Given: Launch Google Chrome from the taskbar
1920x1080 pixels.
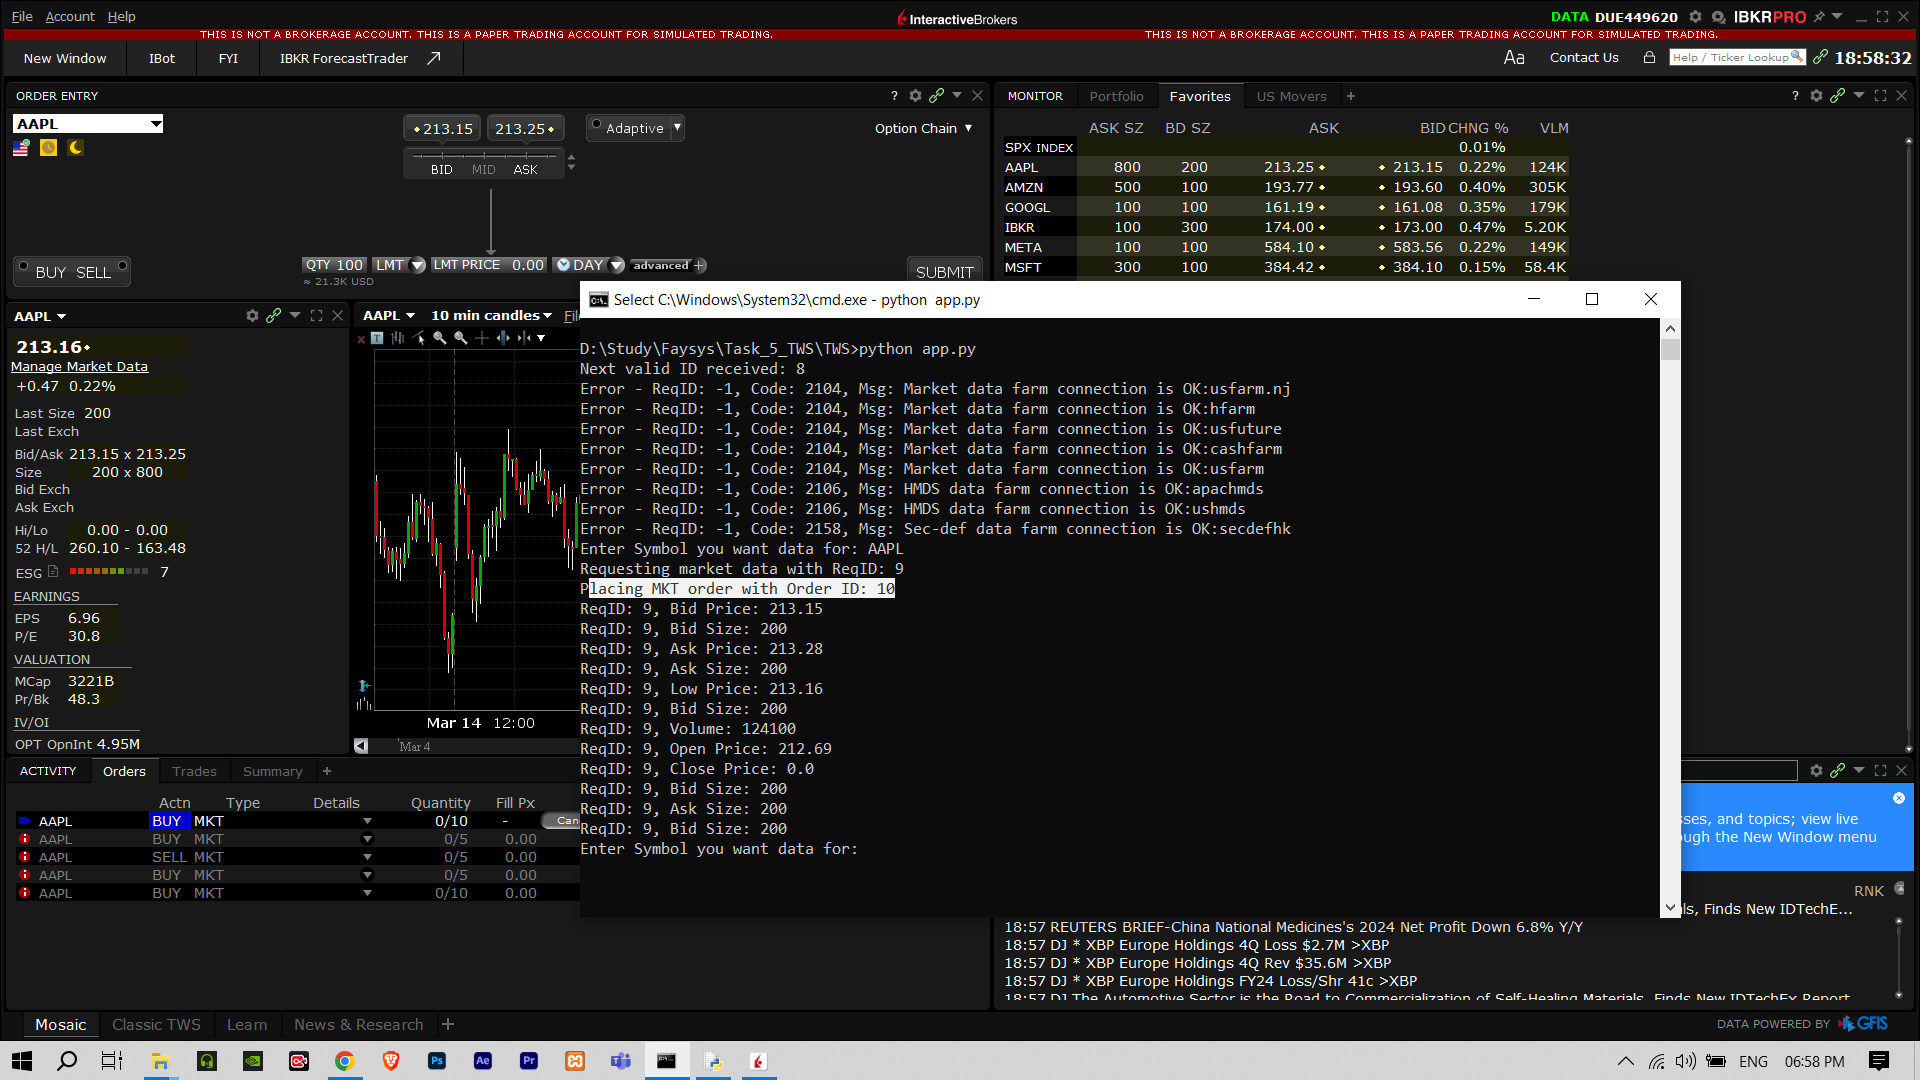Looking at the screenshot, I should [345, 1061].
